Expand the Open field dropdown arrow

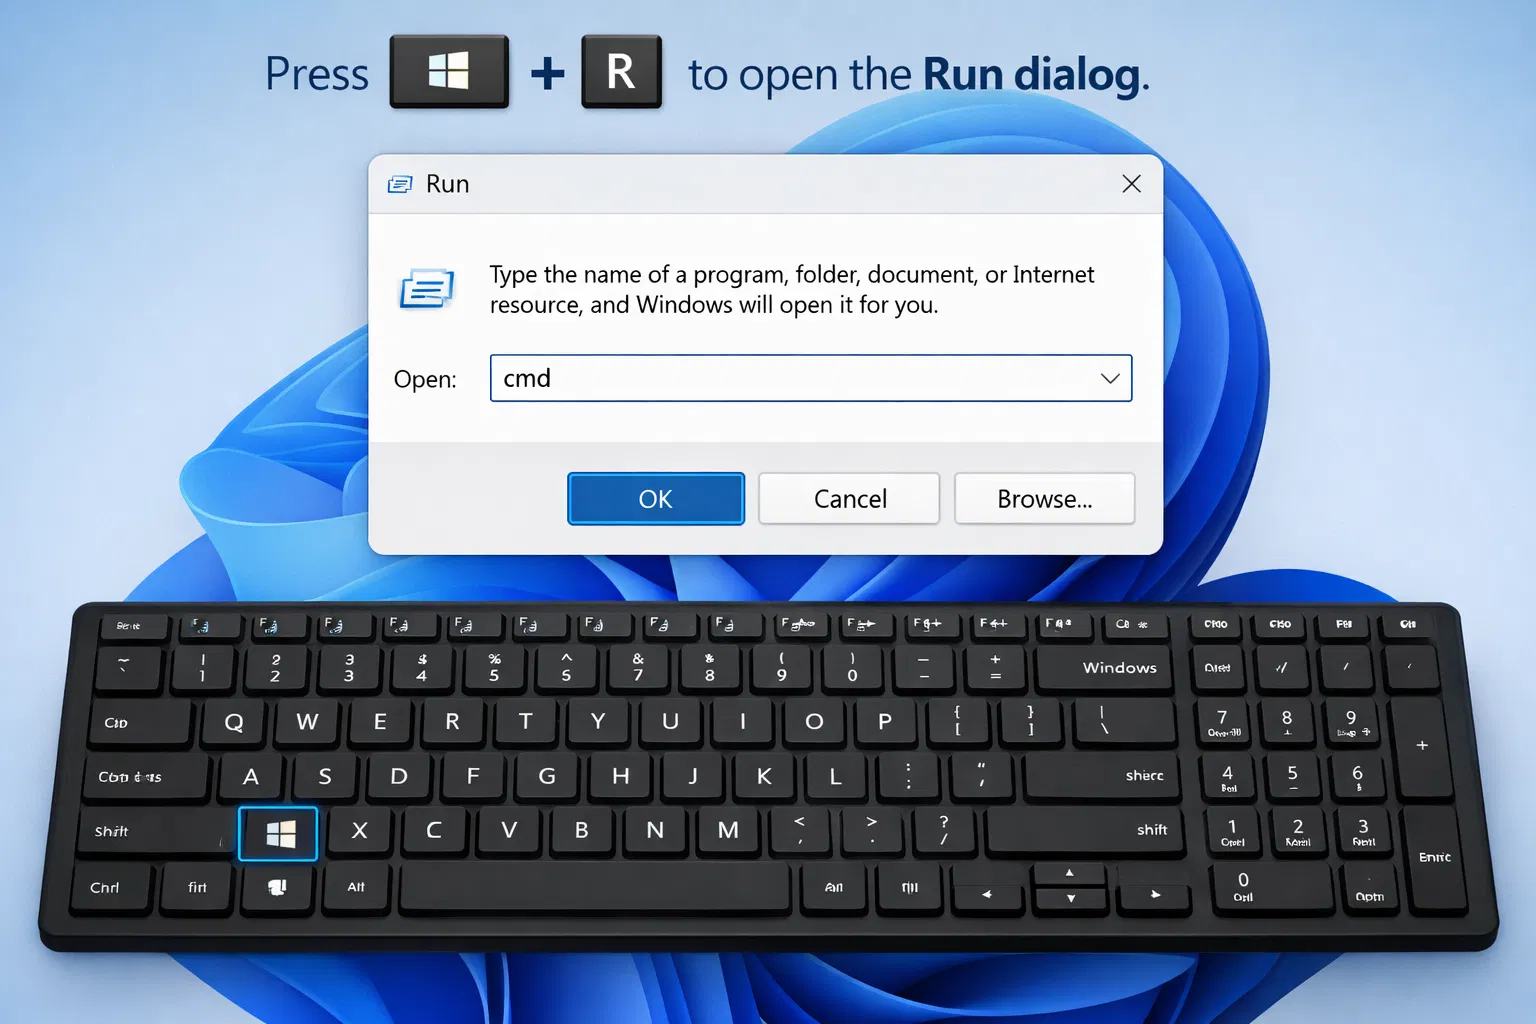tap(1110, 378)
